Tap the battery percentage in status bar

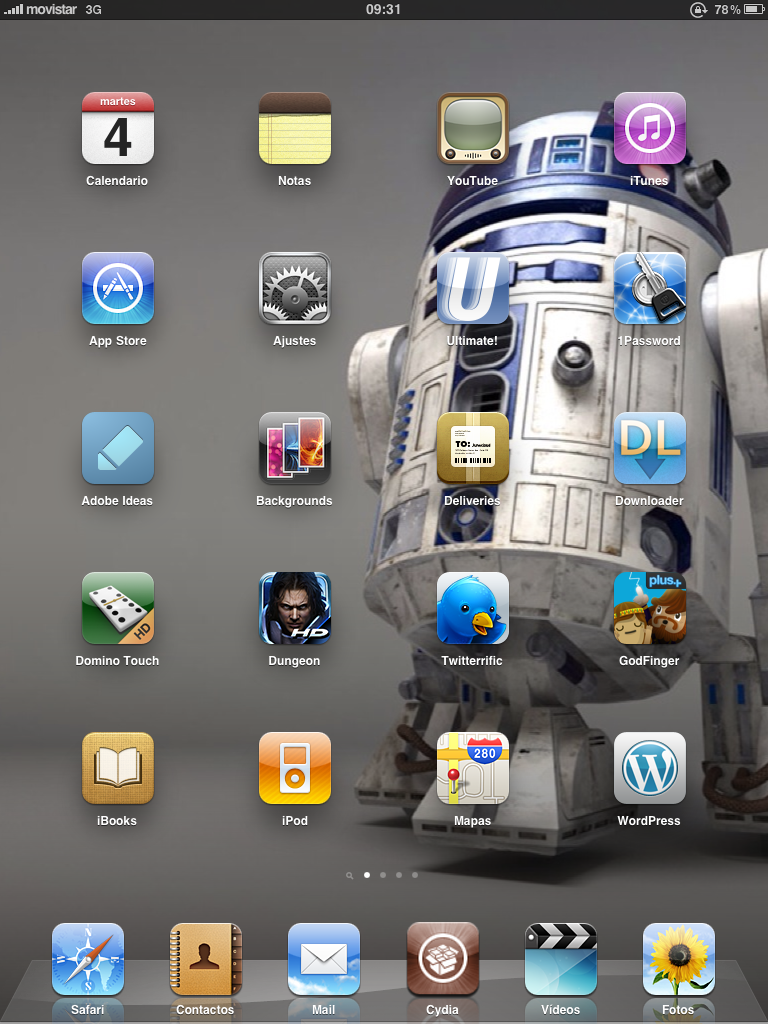[727, 9]
